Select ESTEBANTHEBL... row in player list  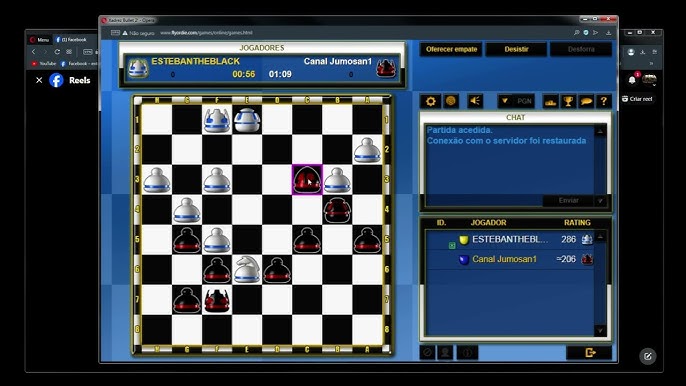pyautogui.click(x=510, y=239)
